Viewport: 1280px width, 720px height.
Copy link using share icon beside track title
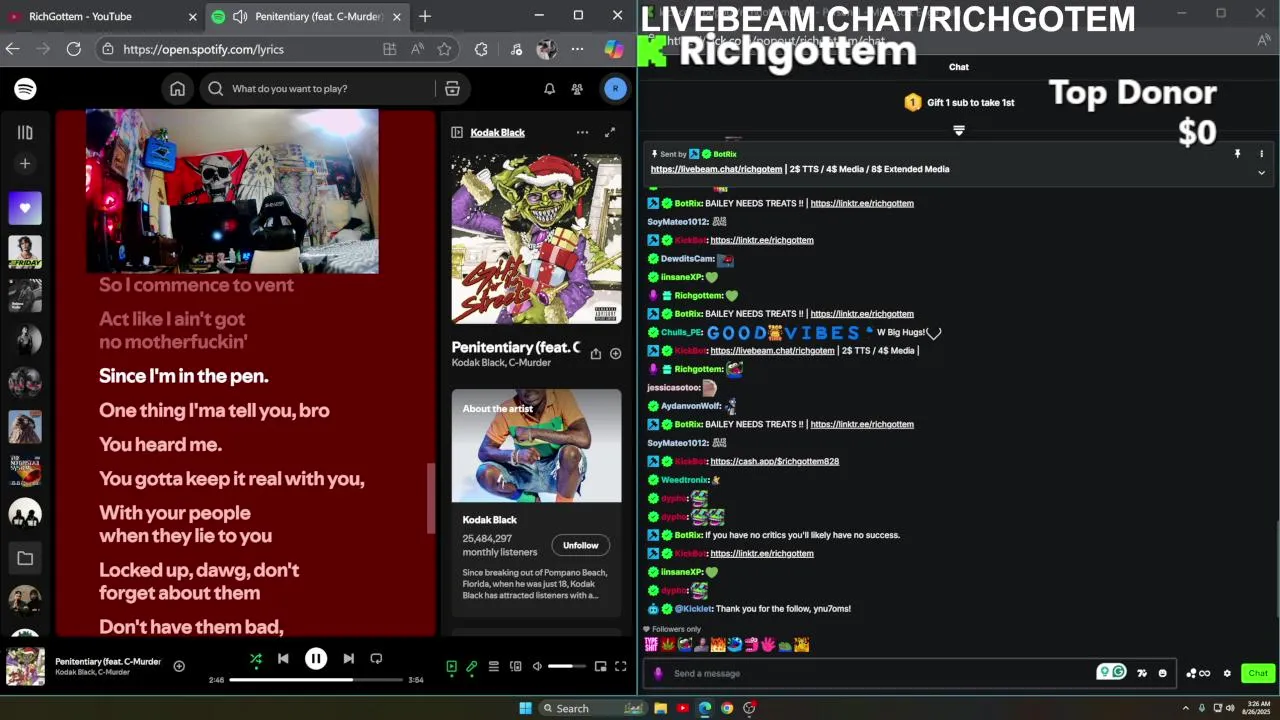click(596, 353)
